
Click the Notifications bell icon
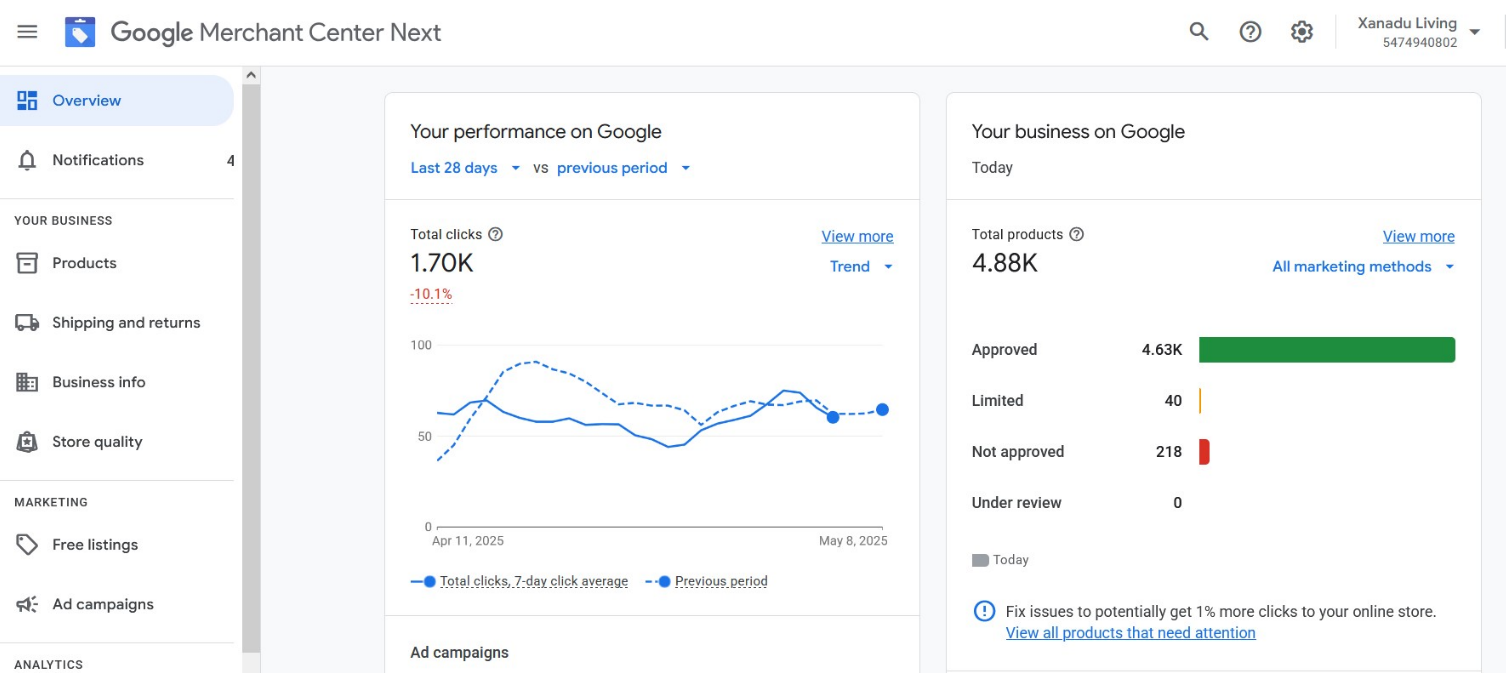pyautogui.click(x=27, y=160)
